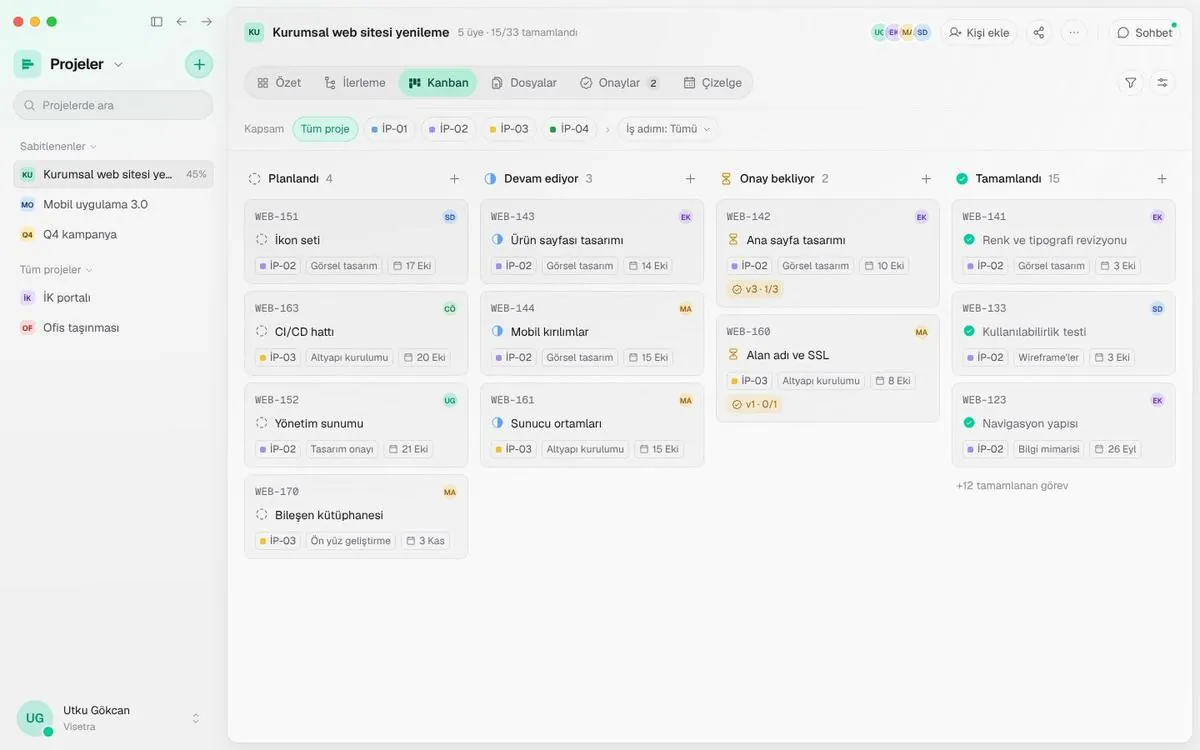
Task: Toggle the sidebar panel icon
Action: [x=156, y=21]
